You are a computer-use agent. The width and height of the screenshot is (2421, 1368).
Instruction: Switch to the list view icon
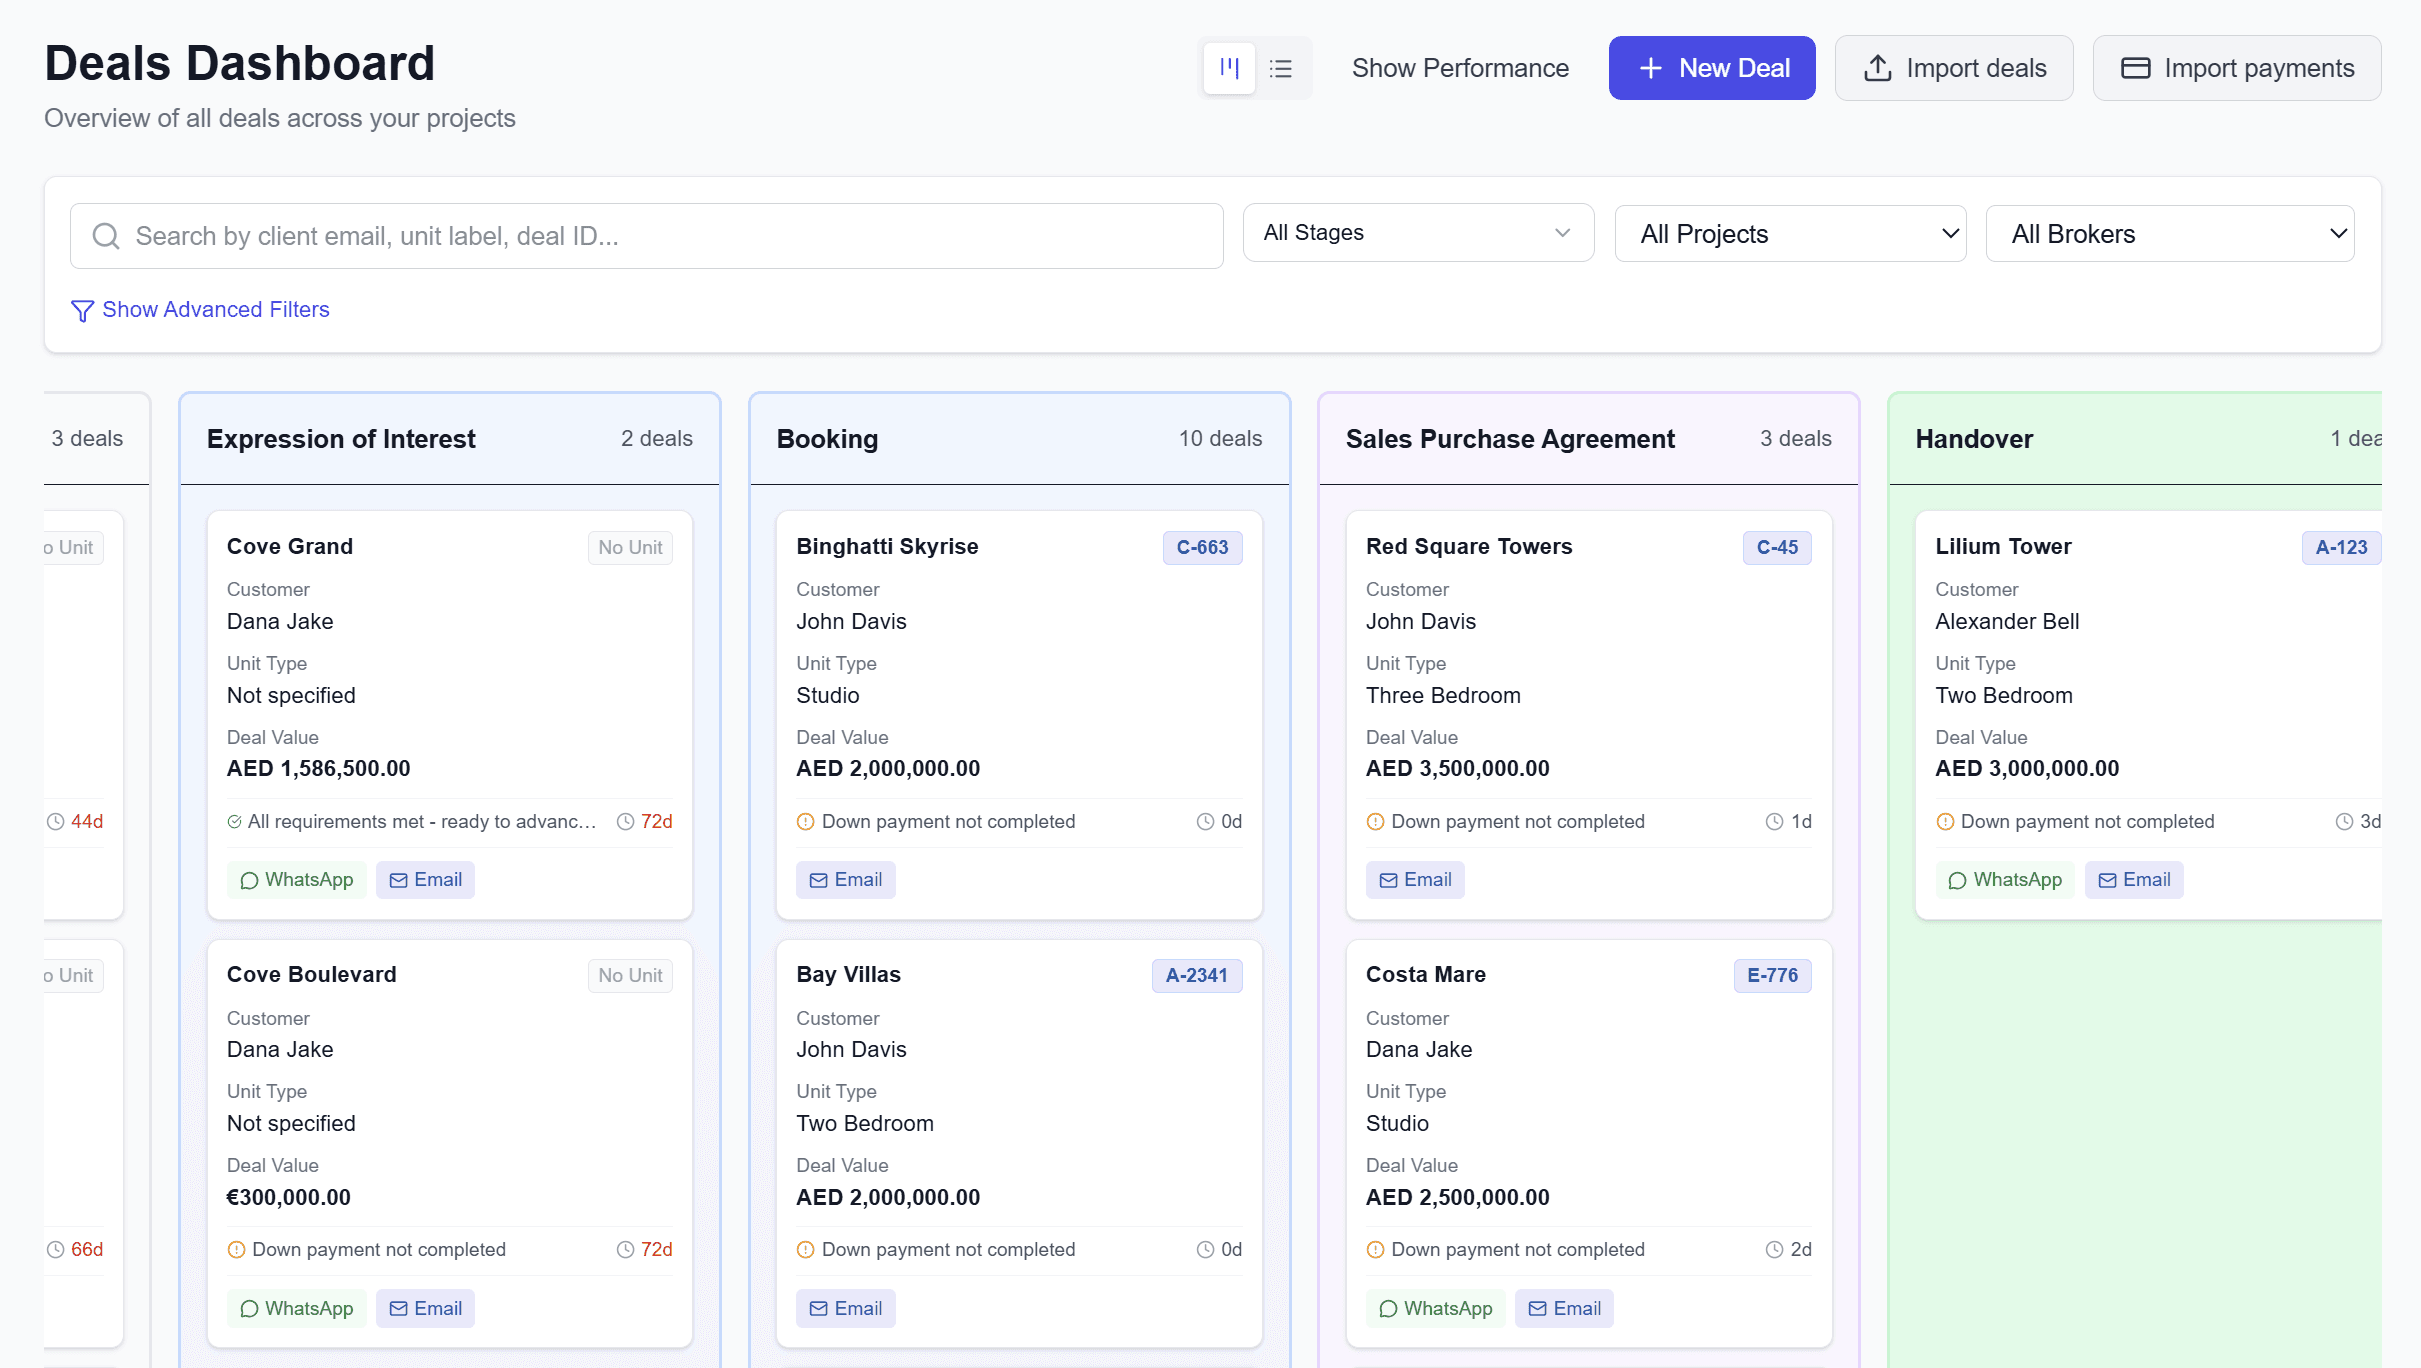coord(1281,67)
